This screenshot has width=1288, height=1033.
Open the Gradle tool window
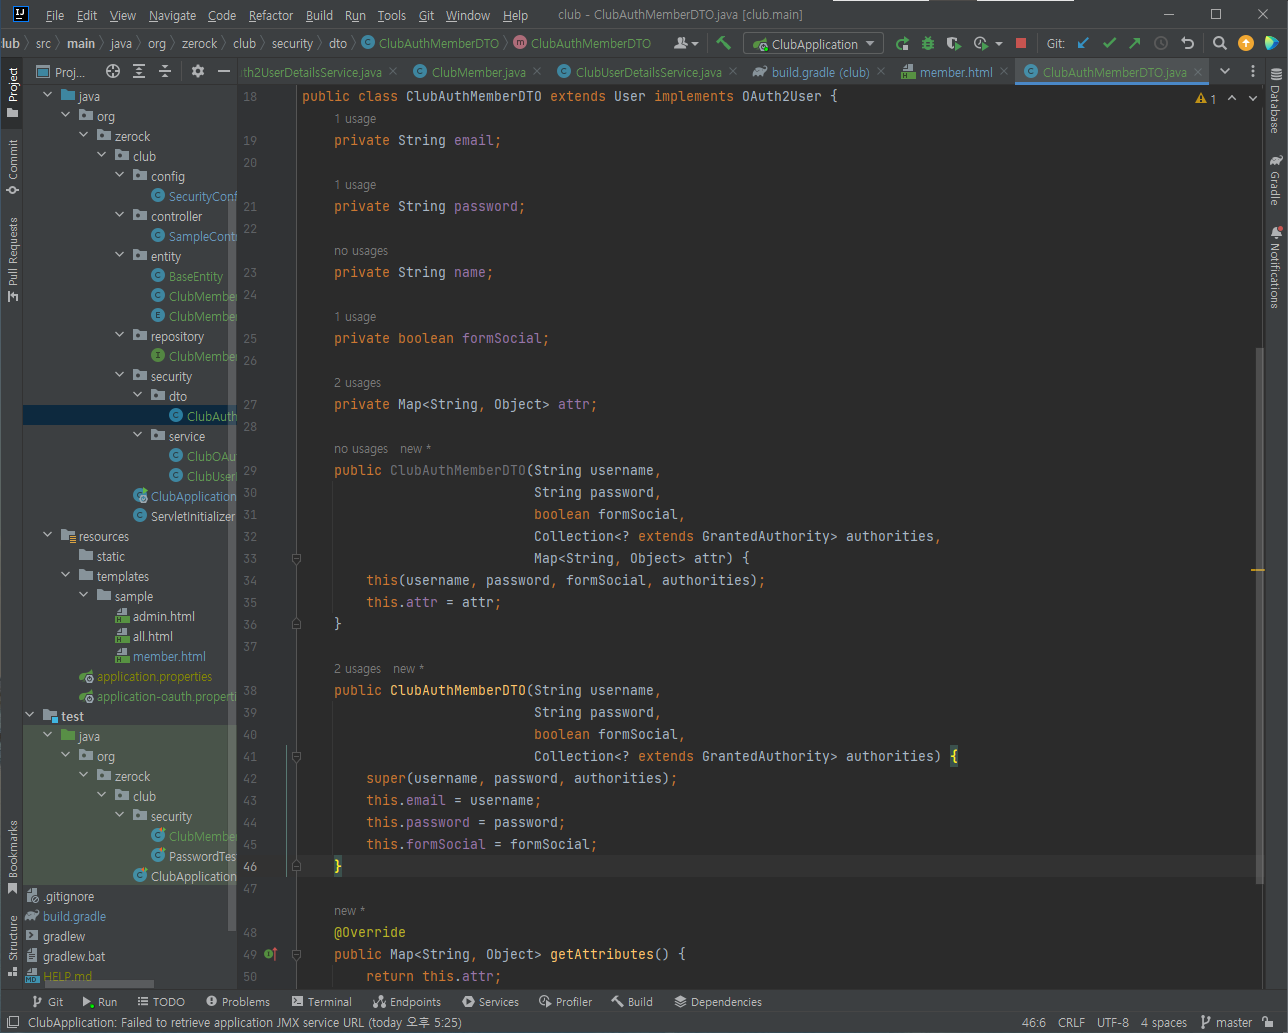1275,180
